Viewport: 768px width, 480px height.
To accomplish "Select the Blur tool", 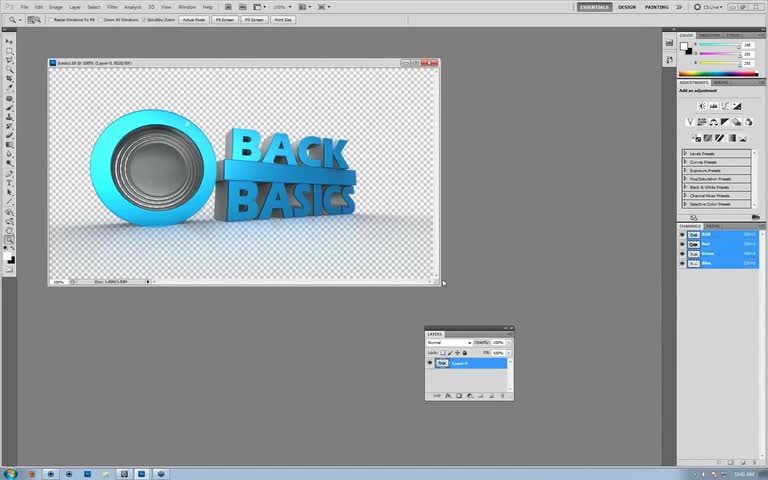I will point(9,154).
